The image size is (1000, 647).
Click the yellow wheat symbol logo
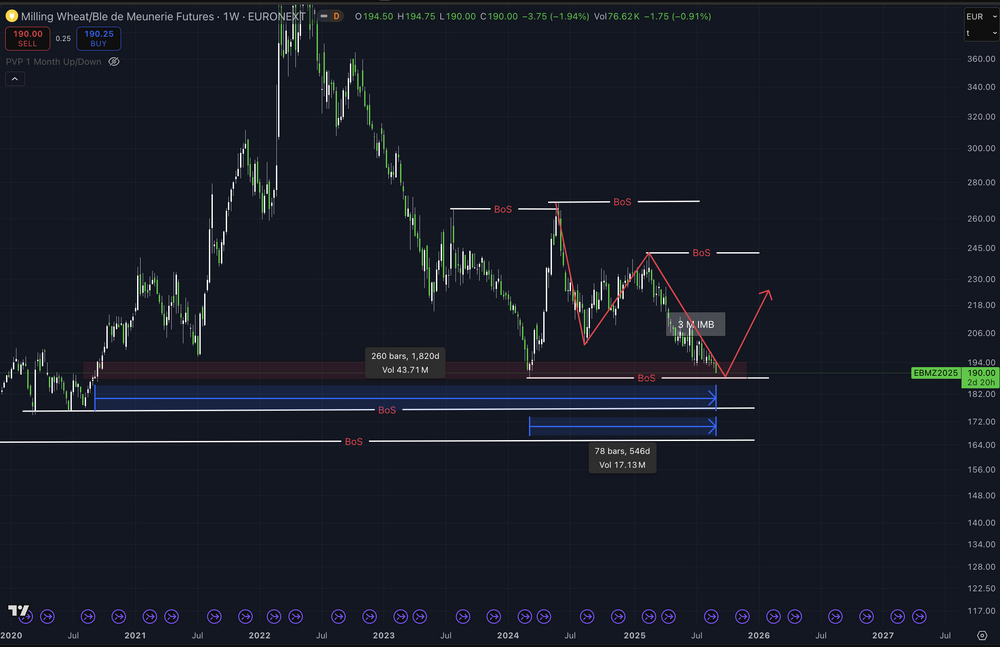11,16
